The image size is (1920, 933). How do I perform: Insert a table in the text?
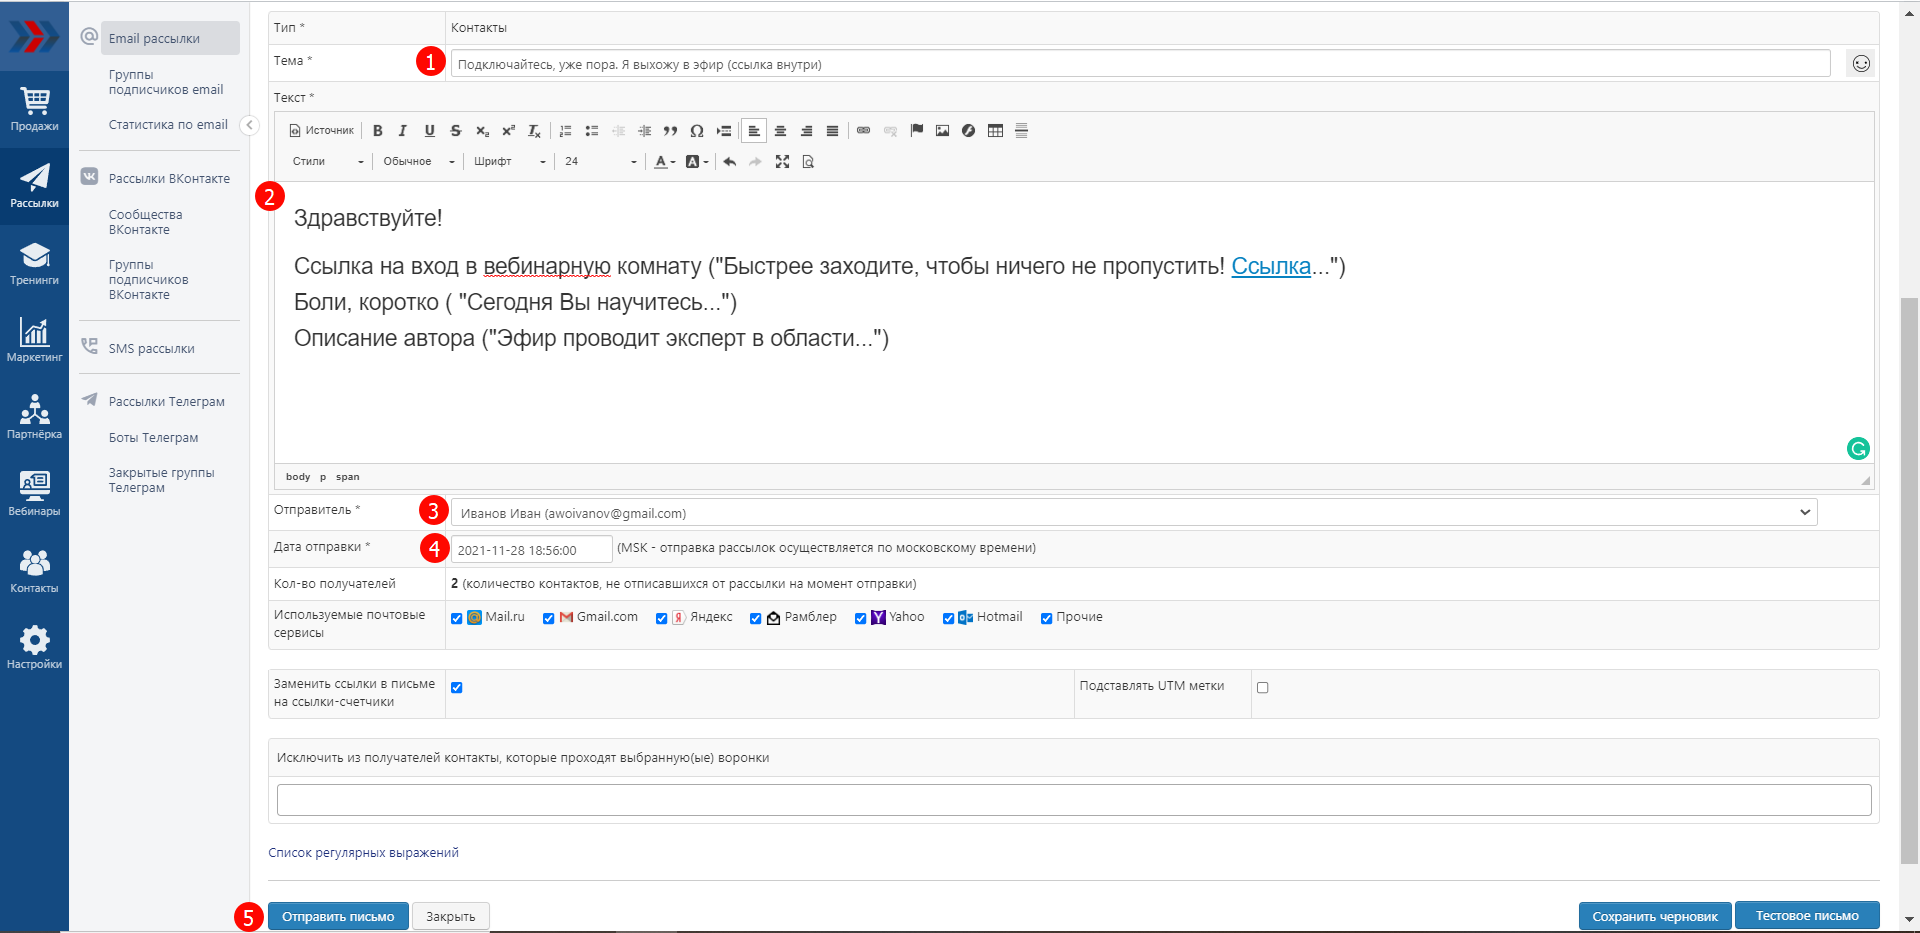995,131
